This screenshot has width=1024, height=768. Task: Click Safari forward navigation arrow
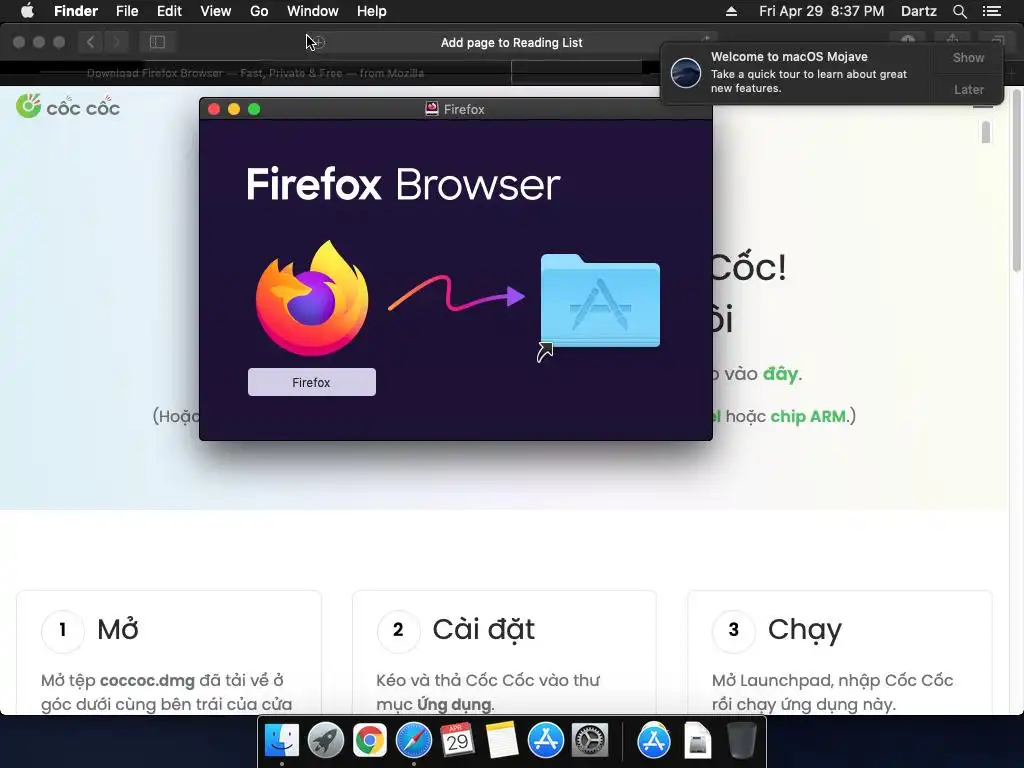[x=116, y=42]
